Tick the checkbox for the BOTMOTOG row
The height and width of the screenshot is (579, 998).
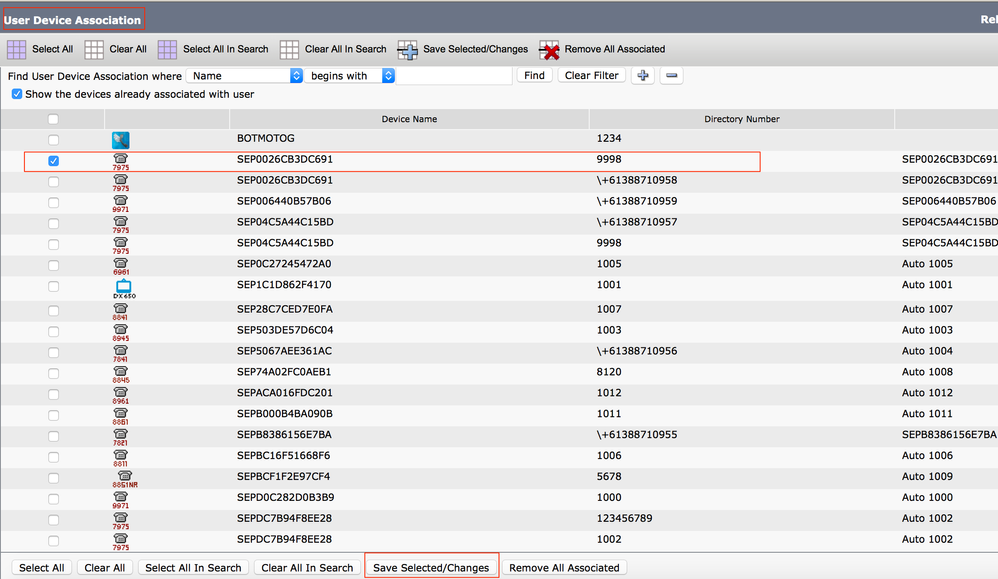click(53, 140)
